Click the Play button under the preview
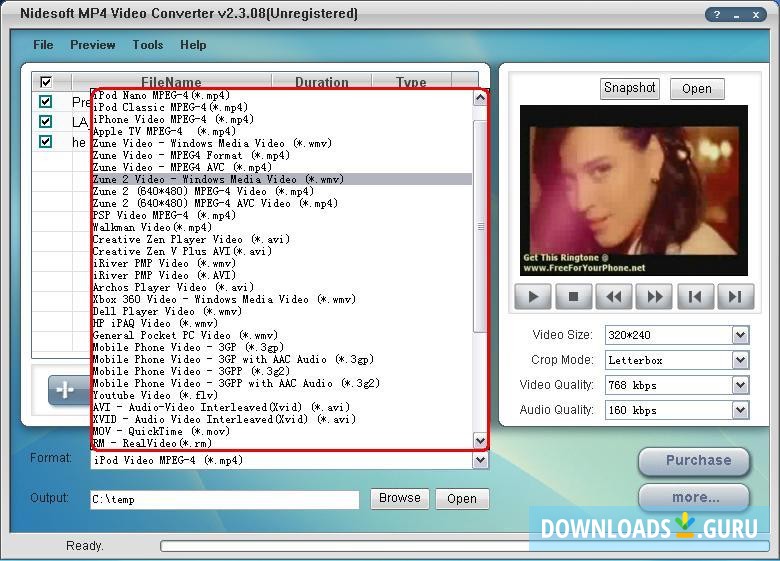Viewport: 780px width, 561px height. pos(533,297)
